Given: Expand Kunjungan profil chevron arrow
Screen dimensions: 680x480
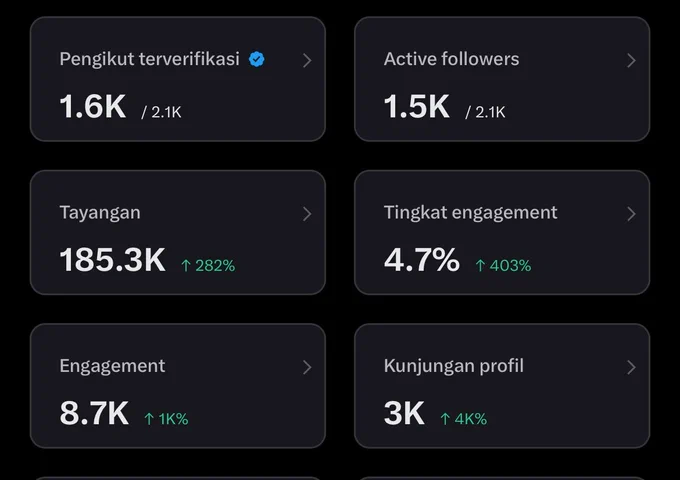Looking at the screenshot, I should [631, 367].
